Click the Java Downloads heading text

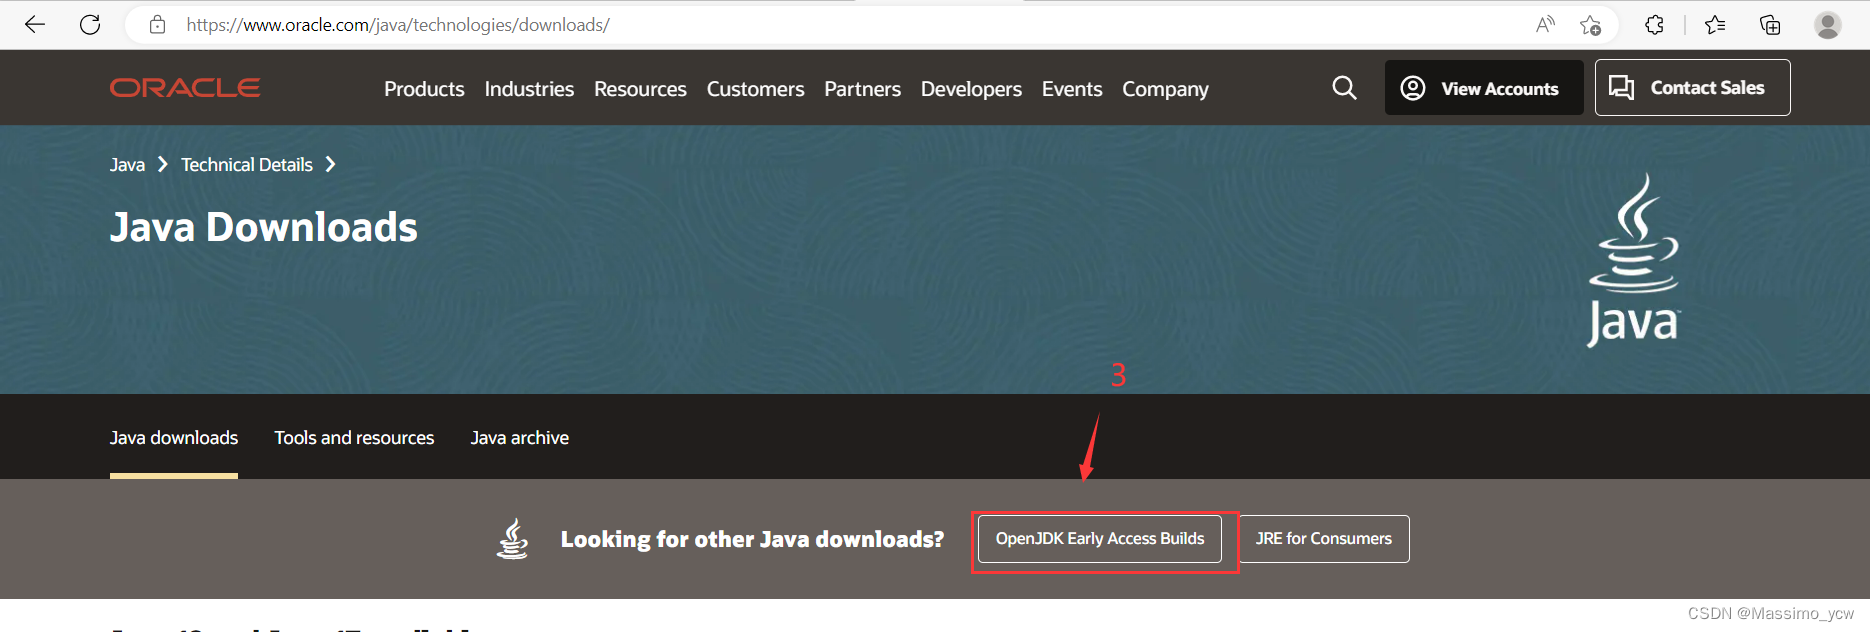click(264, 228)
